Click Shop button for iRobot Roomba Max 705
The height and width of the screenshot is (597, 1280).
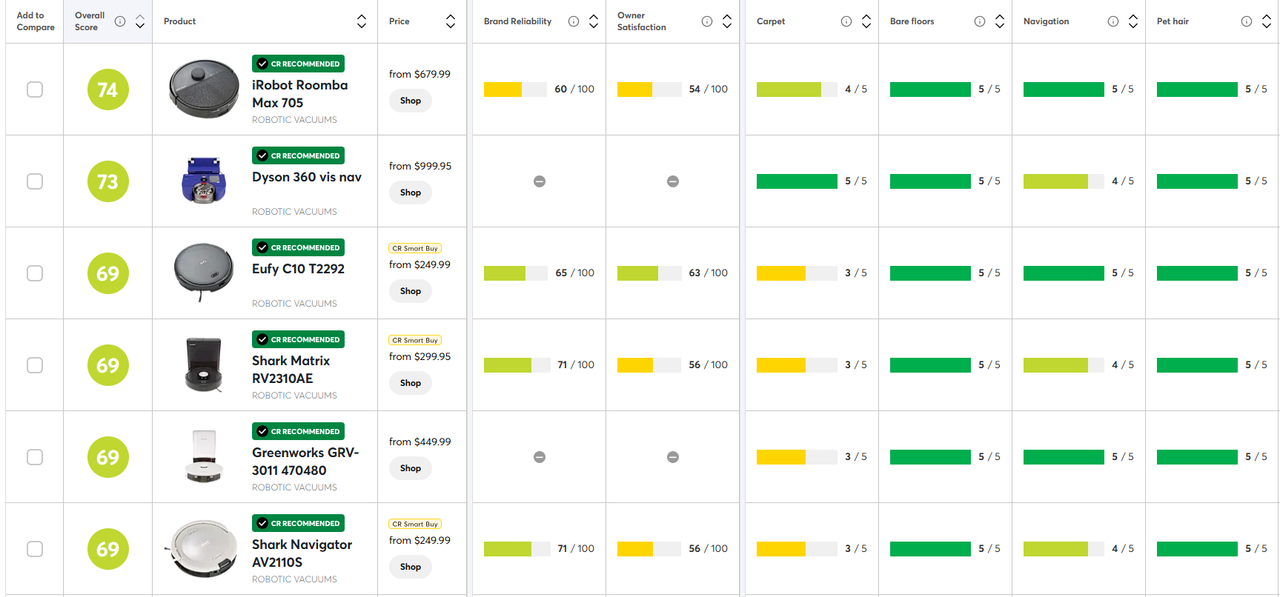coord(411,100)
